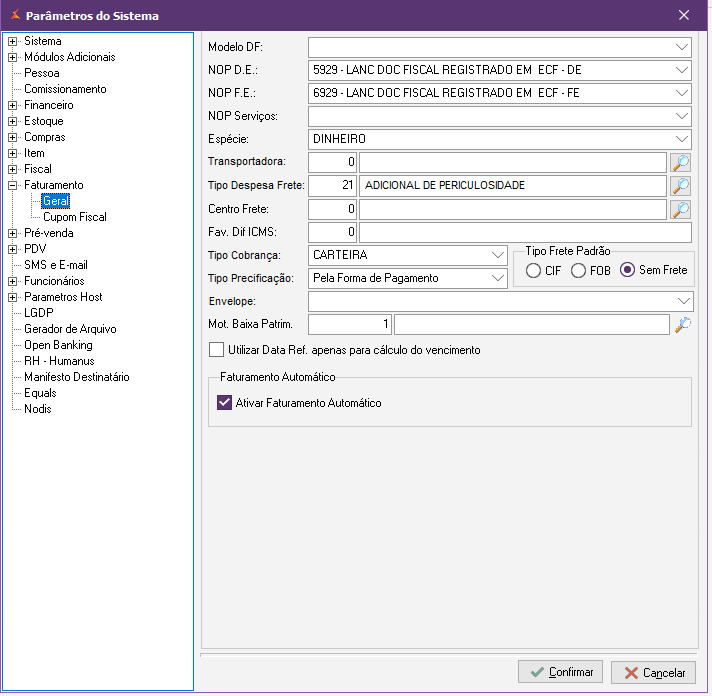Click Fav. Dif ICMS description field
The height and width of the screenshot is (696, 712).
pos(525,232)
